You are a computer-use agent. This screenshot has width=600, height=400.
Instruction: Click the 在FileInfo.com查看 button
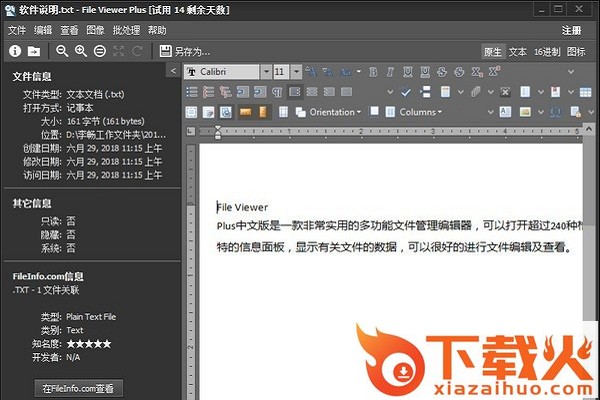(x=78, y=387)
